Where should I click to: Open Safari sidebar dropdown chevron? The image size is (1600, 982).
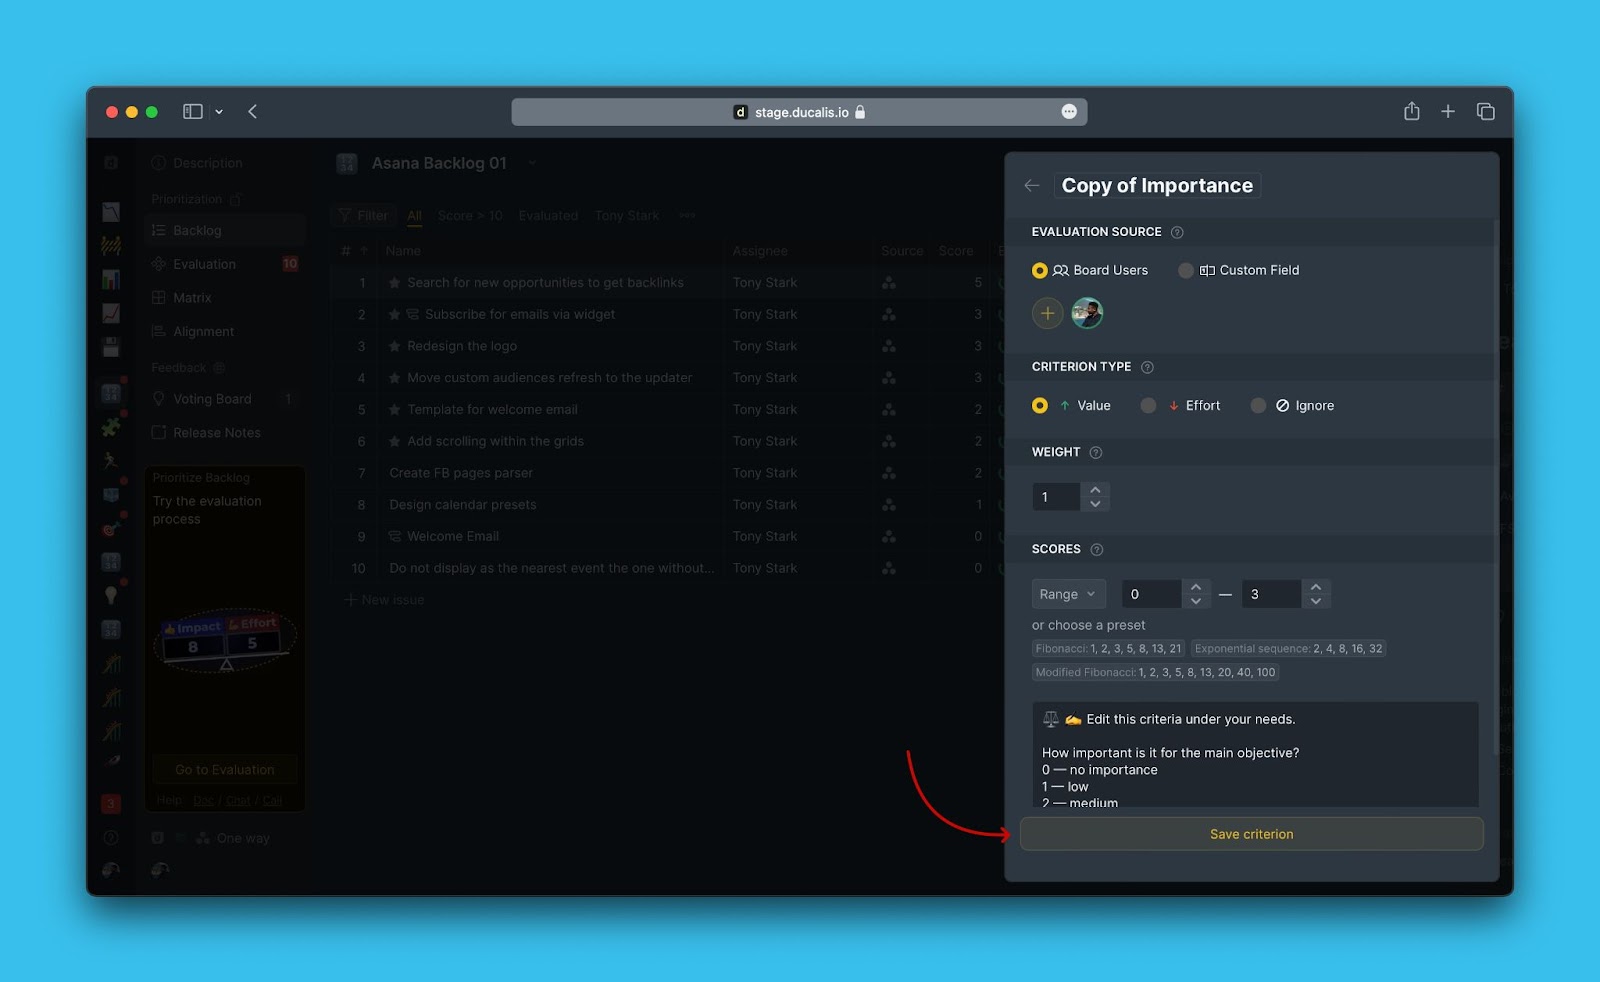[x=219, y=112]
